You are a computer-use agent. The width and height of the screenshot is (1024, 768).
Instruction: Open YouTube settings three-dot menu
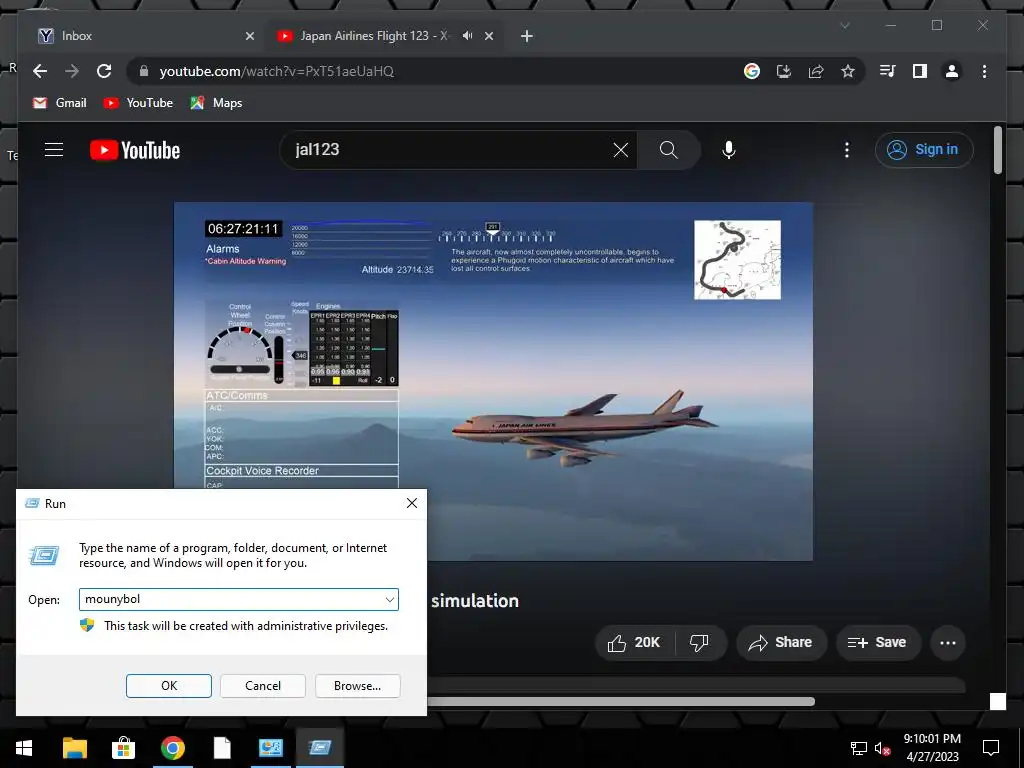point(846,150)
